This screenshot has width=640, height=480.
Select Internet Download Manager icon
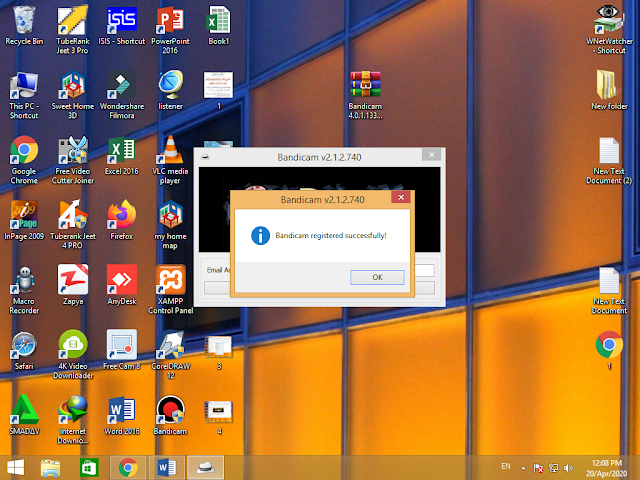click(73, 419)
